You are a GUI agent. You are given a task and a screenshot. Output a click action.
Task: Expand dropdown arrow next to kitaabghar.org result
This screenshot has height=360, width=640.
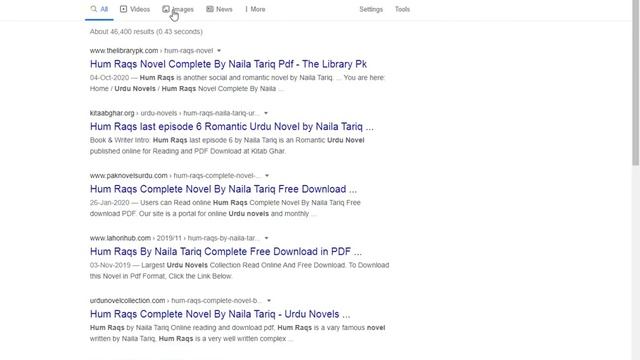tap(266, 113)
